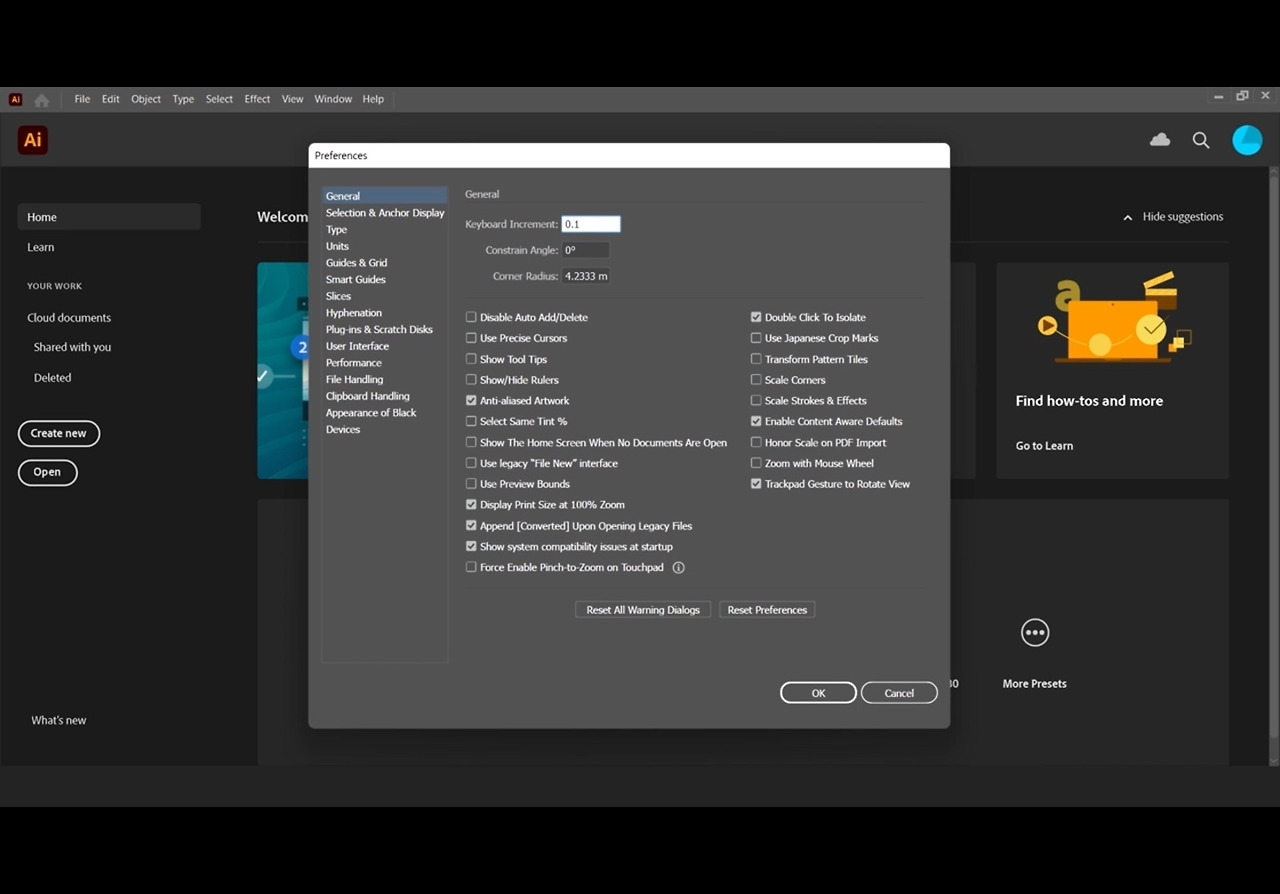Select Plug-ins & Scratch Disks category
The image size is (1280, 894).
[x=380, y=330]
